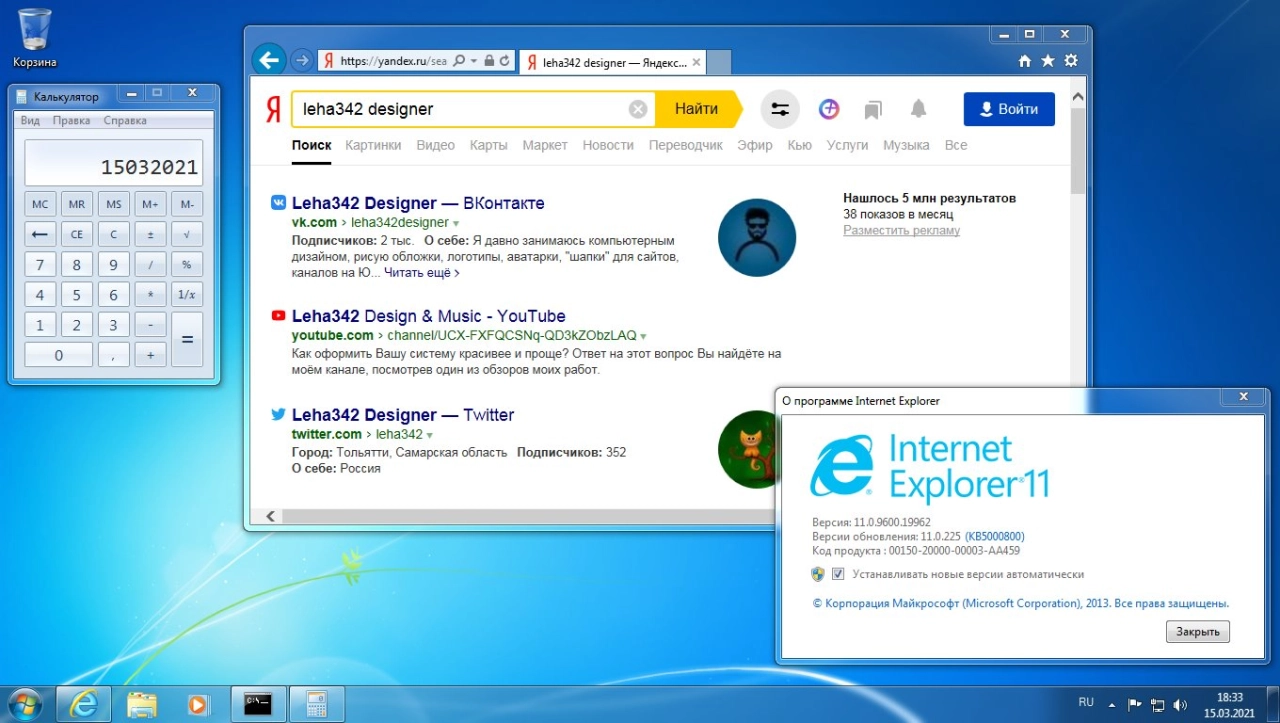Switch to Yandex Видео tab

coord(435,145)
